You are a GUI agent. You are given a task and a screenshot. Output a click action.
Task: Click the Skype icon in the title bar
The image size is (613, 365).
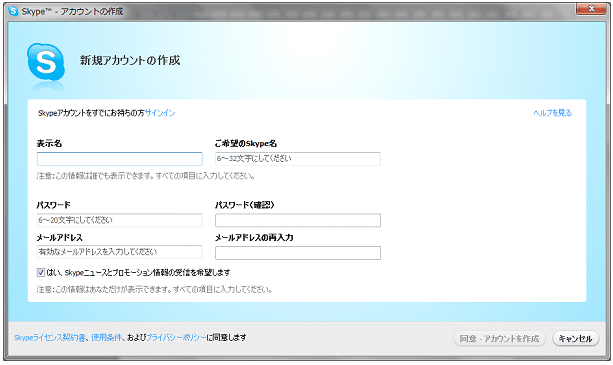tap(13, 11)
